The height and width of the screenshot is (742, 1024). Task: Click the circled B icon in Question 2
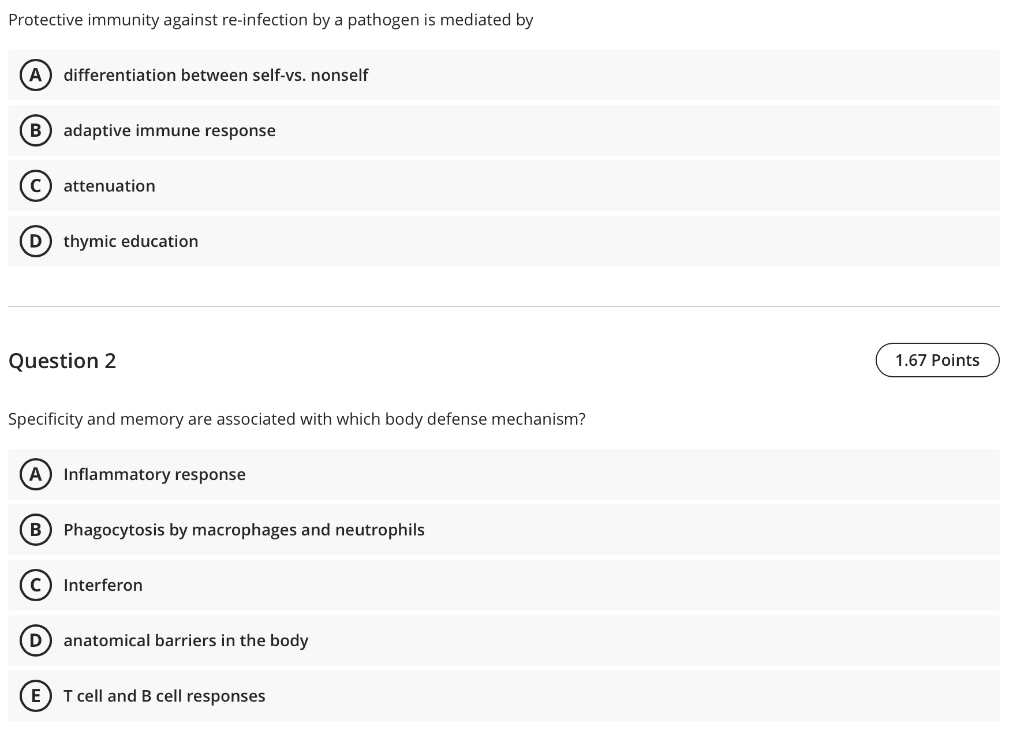pos(33,529)
